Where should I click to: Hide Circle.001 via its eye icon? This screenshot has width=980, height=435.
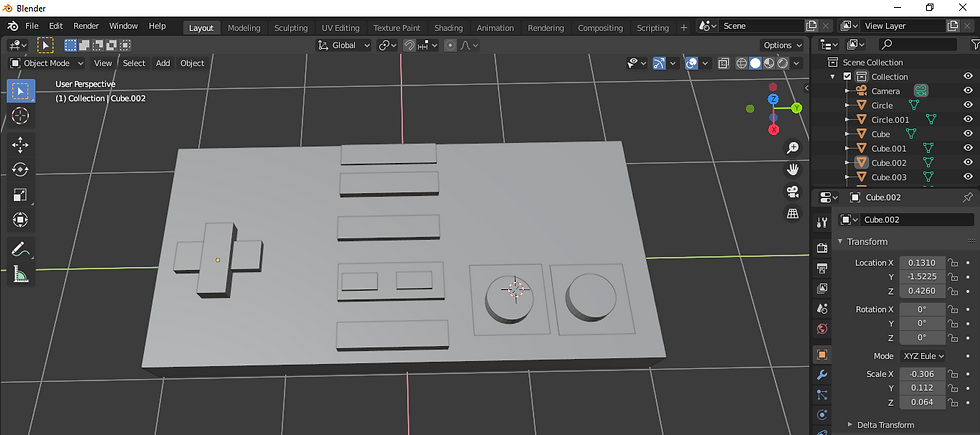(968, 119)
